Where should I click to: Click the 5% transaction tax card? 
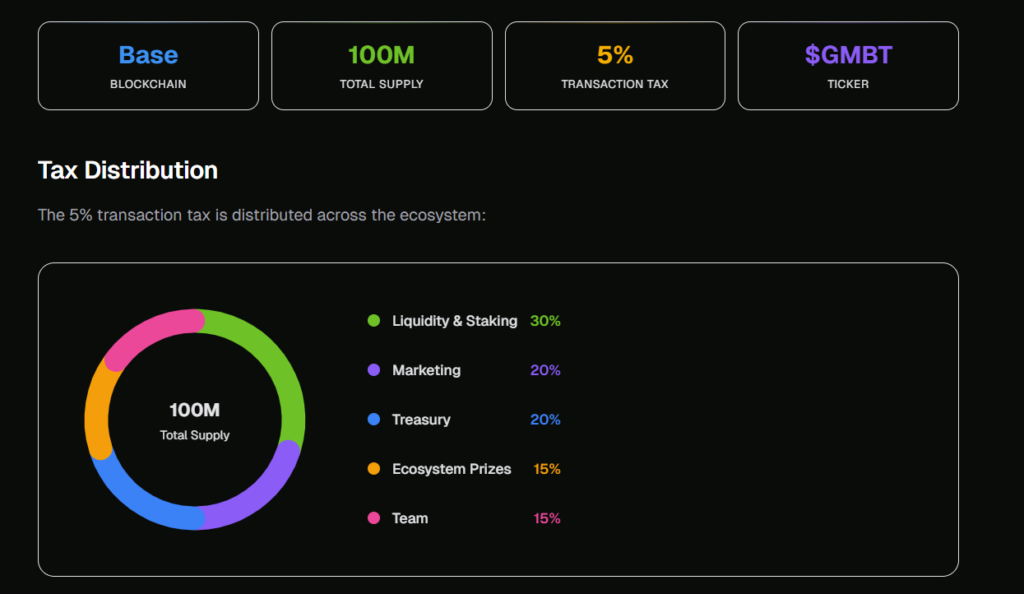click(615, 66)
